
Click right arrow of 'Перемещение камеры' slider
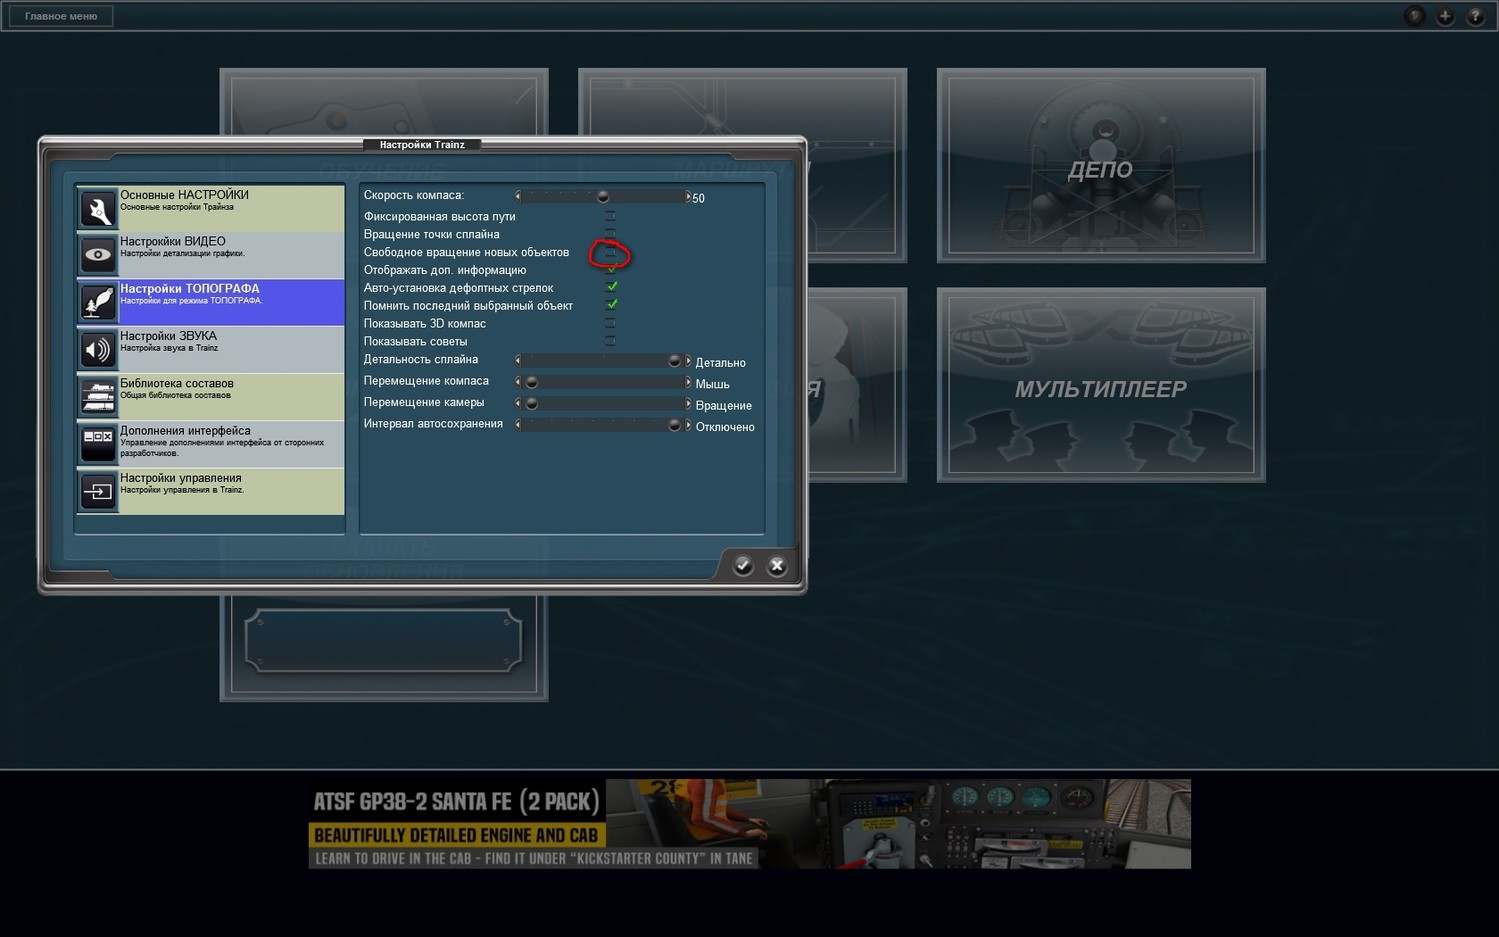click(x=688, y=403)
